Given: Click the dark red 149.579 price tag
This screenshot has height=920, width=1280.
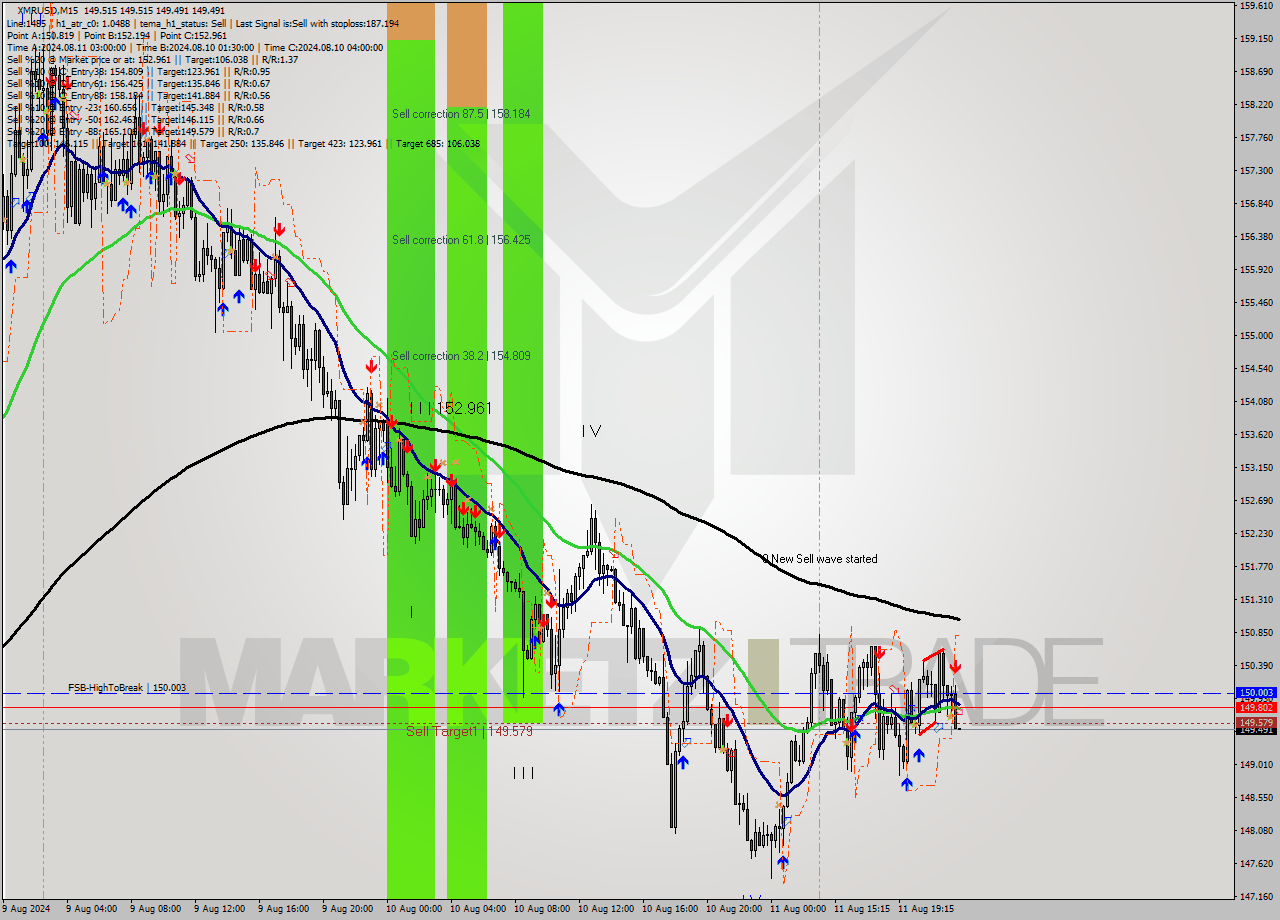Looking at the screenshot, I should (1256, 722).
